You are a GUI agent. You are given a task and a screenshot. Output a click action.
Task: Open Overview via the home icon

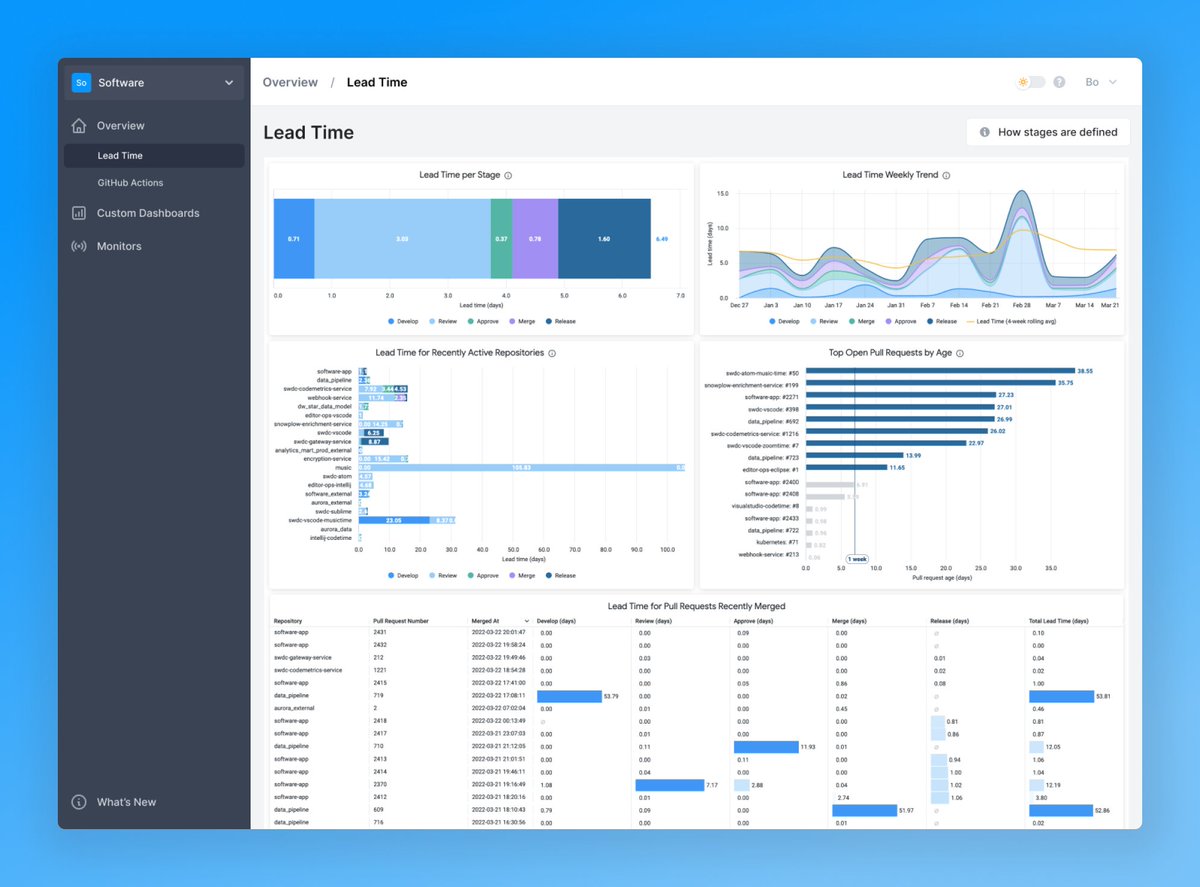point(79,126)
